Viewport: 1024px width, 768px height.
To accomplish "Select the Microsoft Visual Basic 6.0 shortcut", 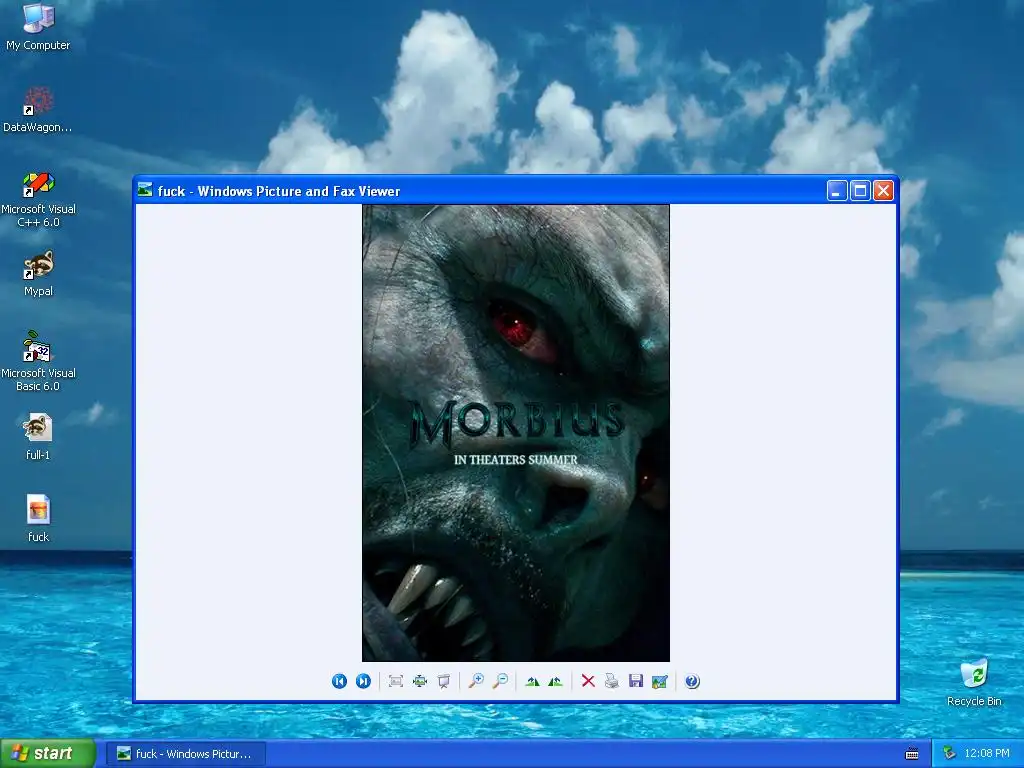I will pos(38,361).
